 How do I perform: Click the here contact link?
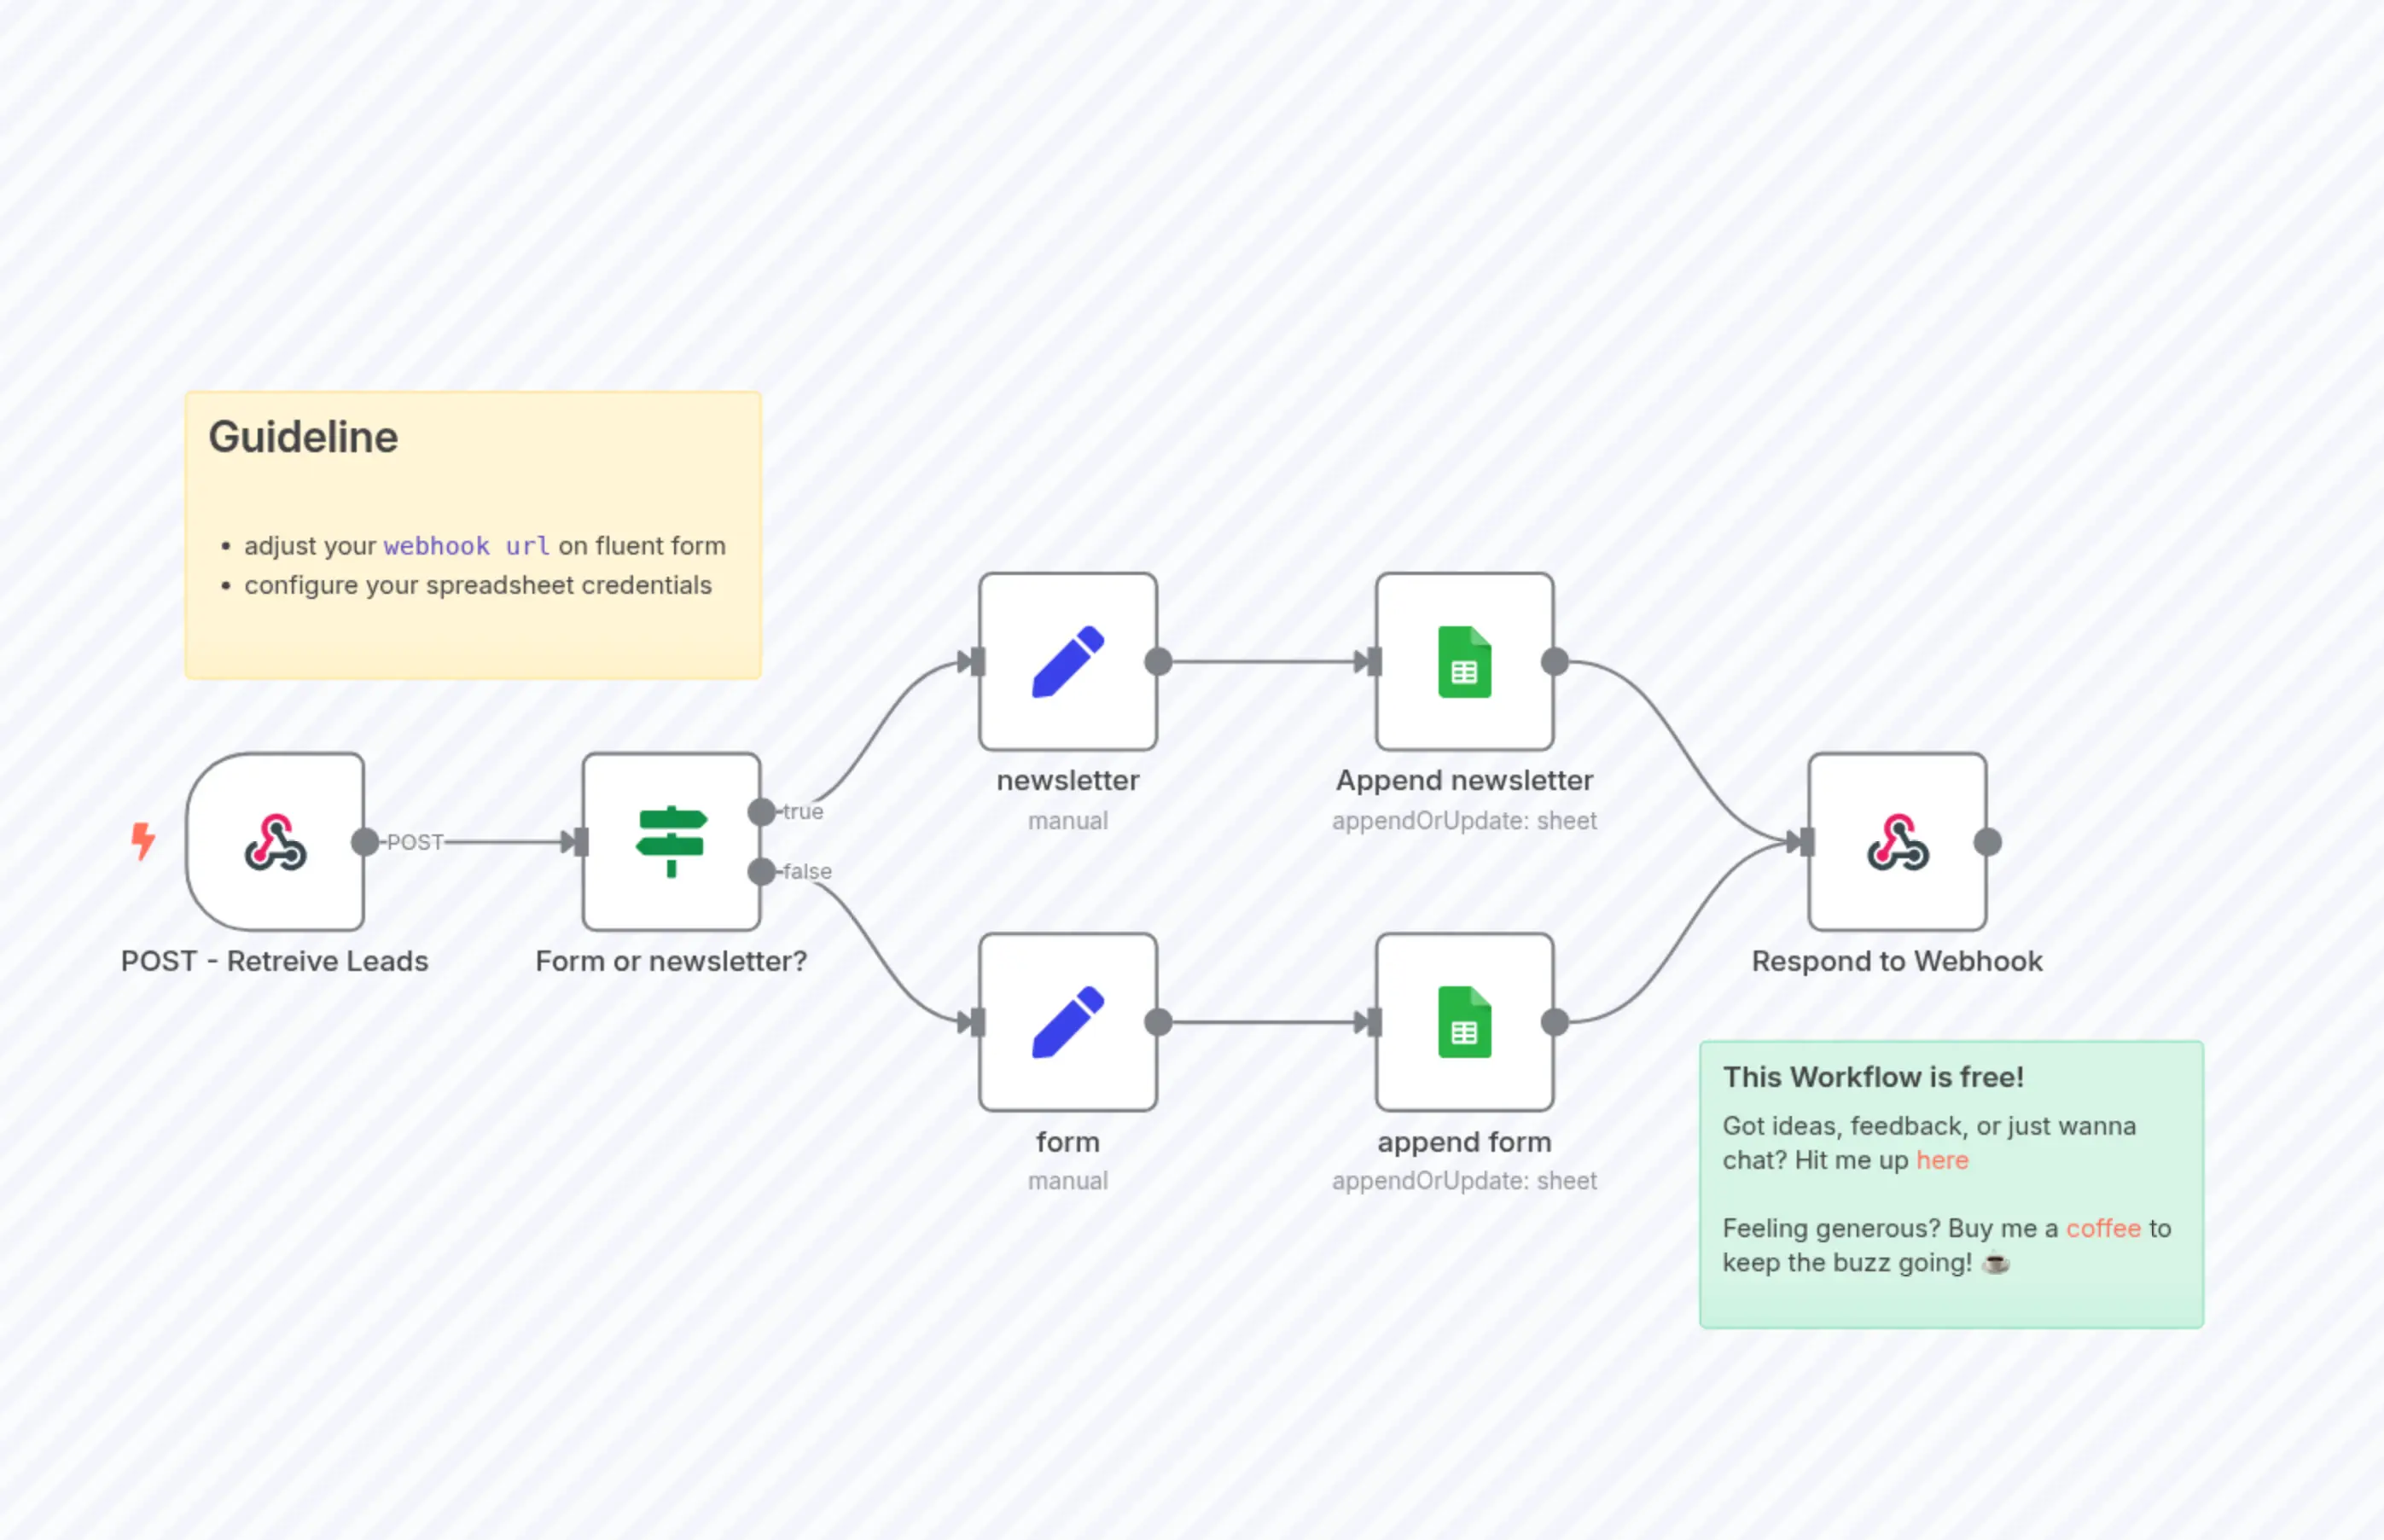(1941, 1160)
